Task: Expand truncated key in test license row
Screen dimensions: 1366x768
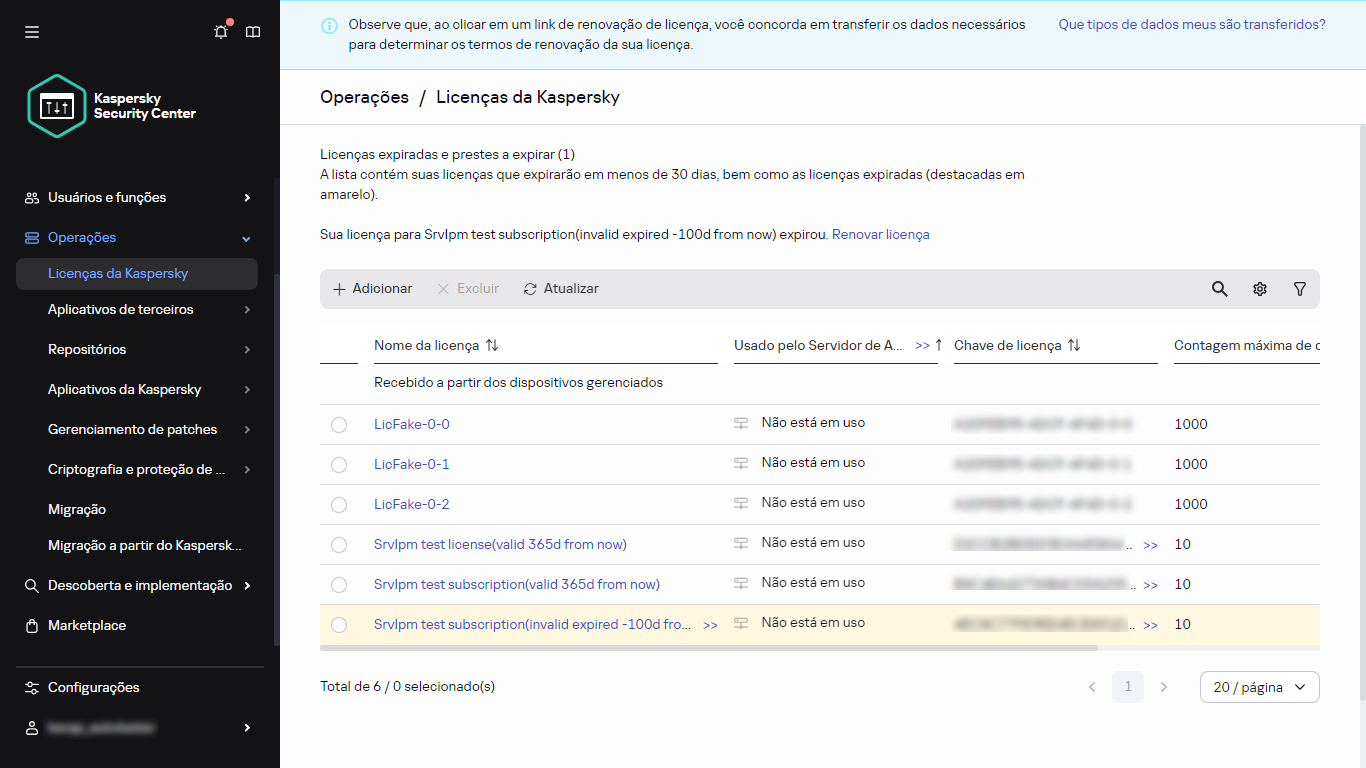Action: (1151, 545)
